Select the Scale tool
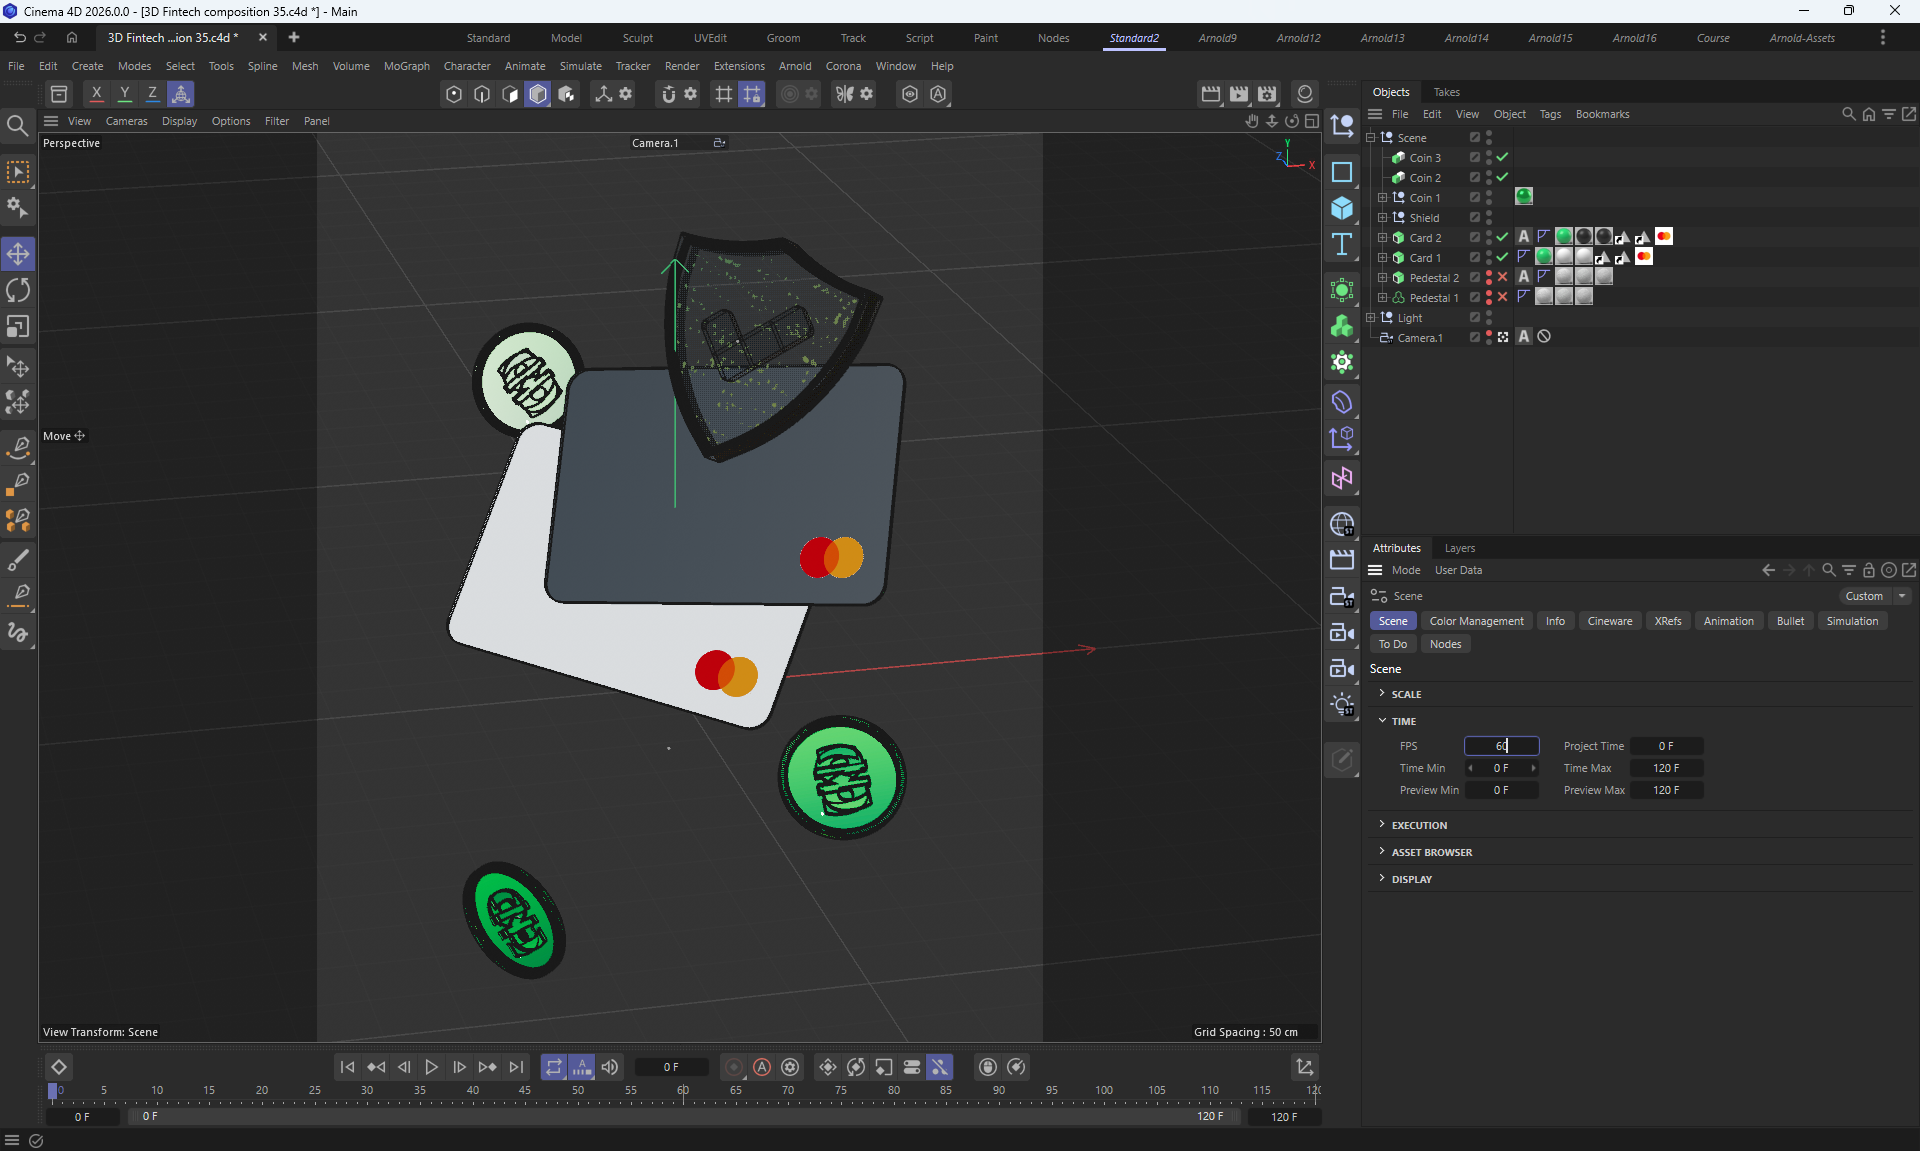Image resolution: width=1920 pixels, height=1151 pixels. [18, 328]
